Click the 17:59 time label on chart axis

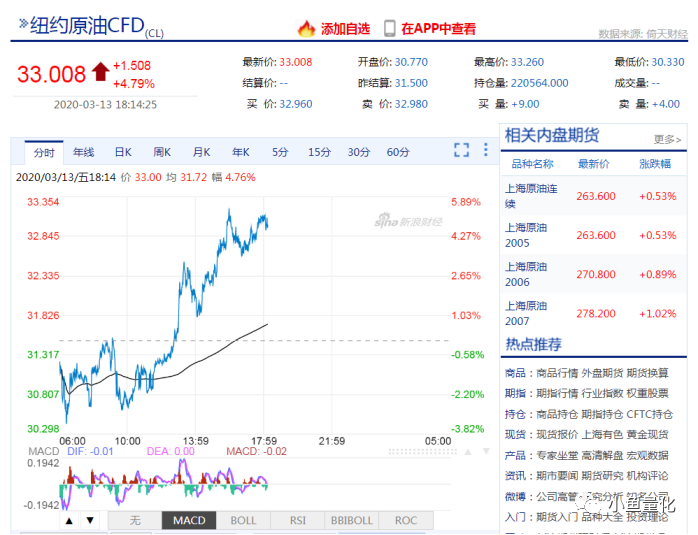(x=264, y=441)
